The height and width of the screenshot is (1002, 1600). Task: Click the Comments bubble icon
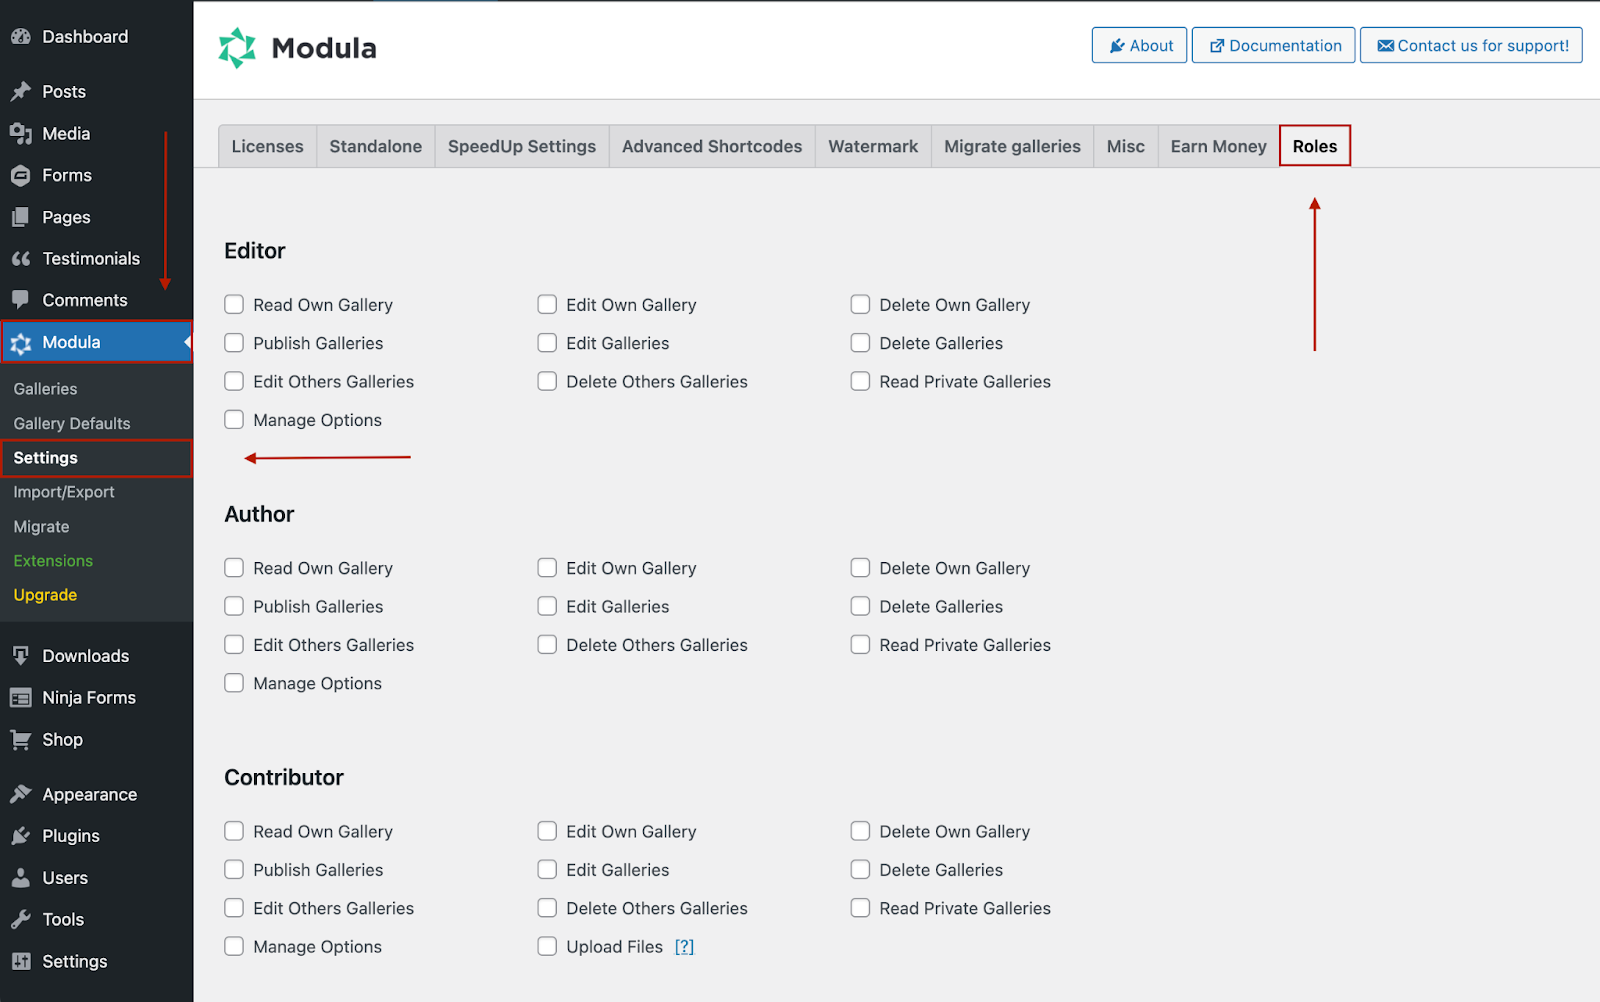tap(21, 300)
